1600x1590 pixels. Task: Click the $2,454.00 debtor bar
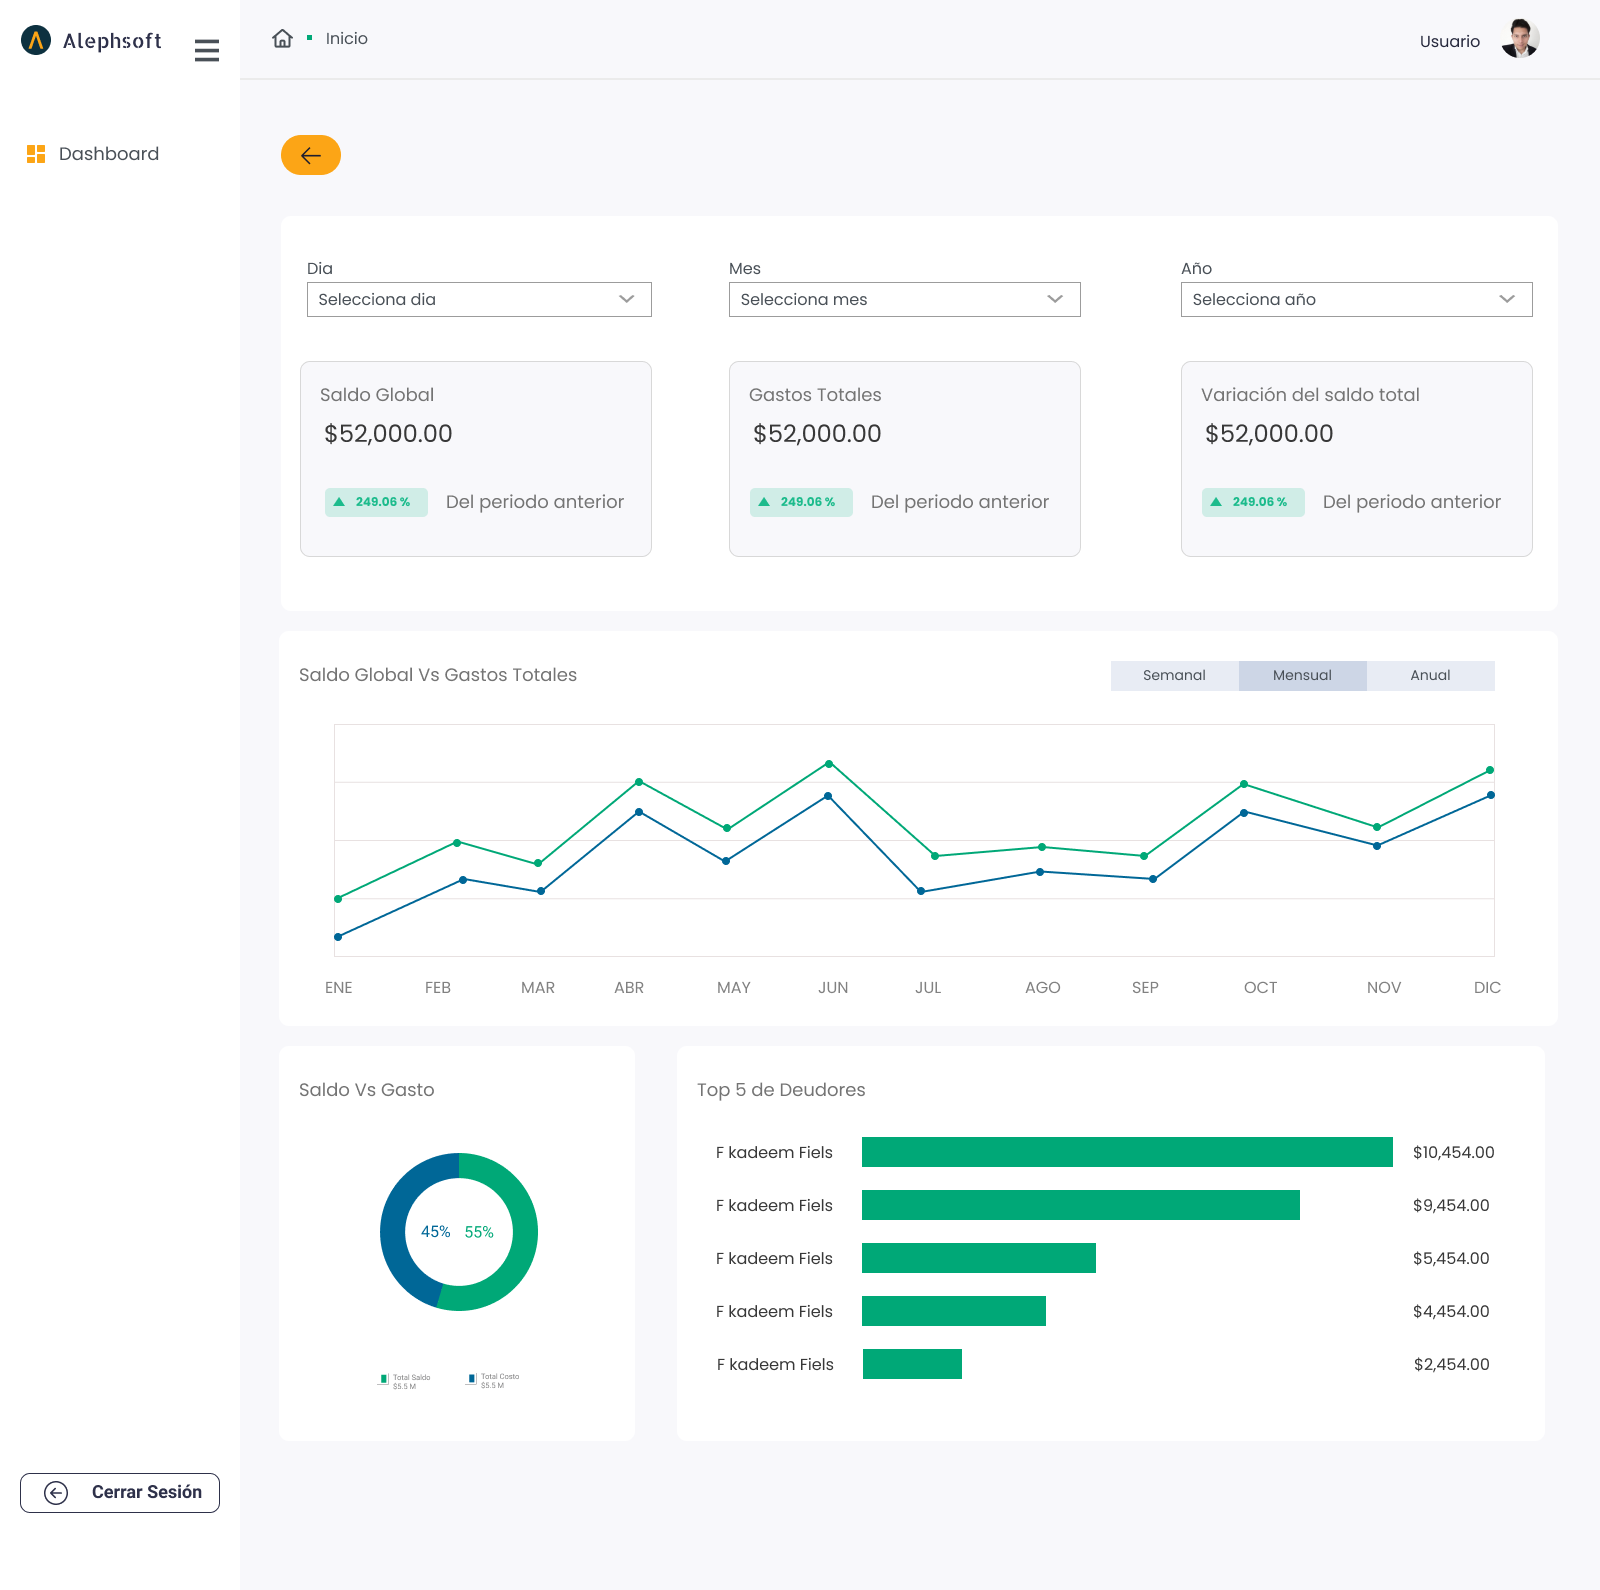912,1364
